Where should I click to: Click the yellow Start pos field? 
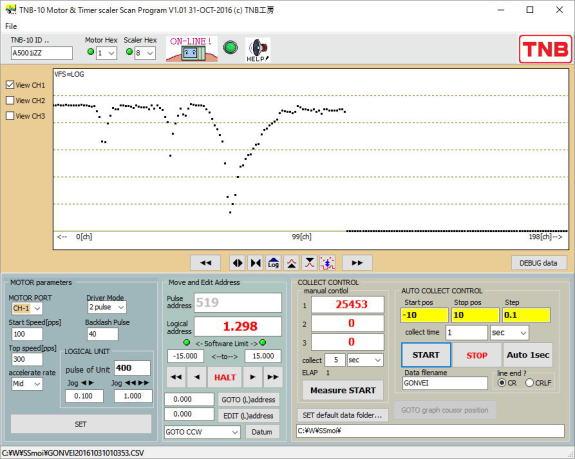pos(424,315)
